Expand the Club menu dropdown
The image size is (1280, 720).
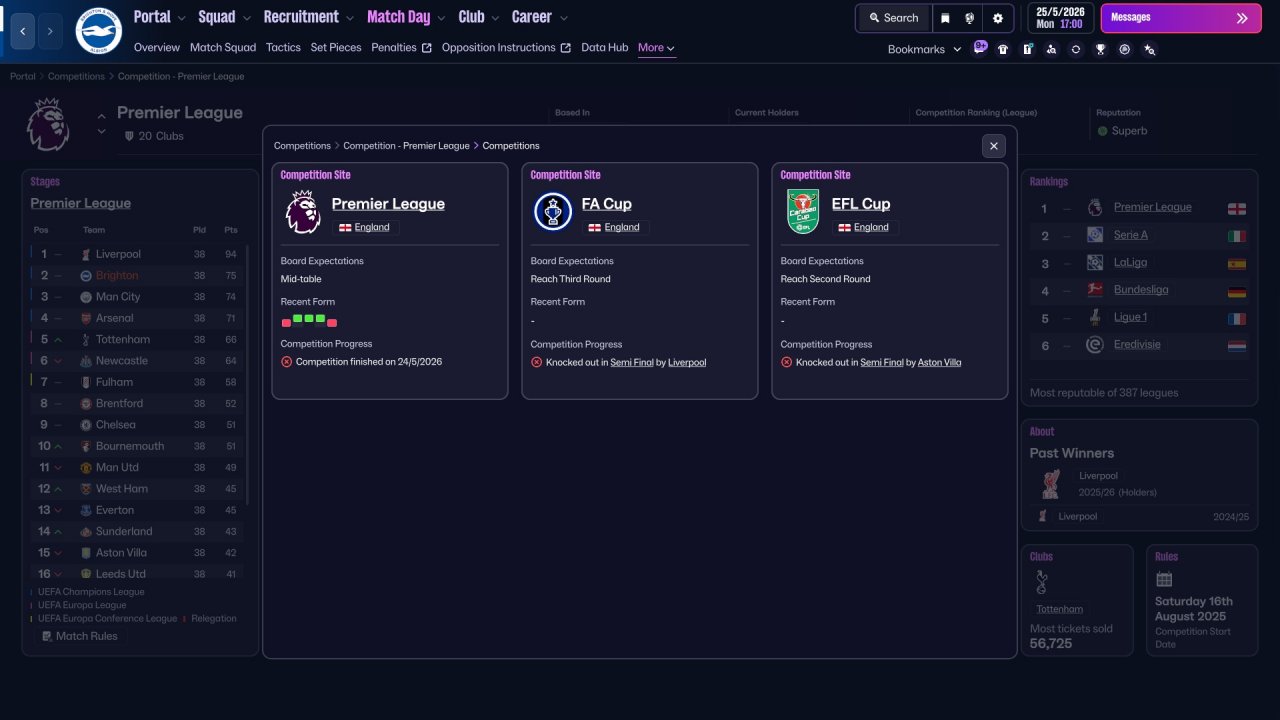point(494,18)
